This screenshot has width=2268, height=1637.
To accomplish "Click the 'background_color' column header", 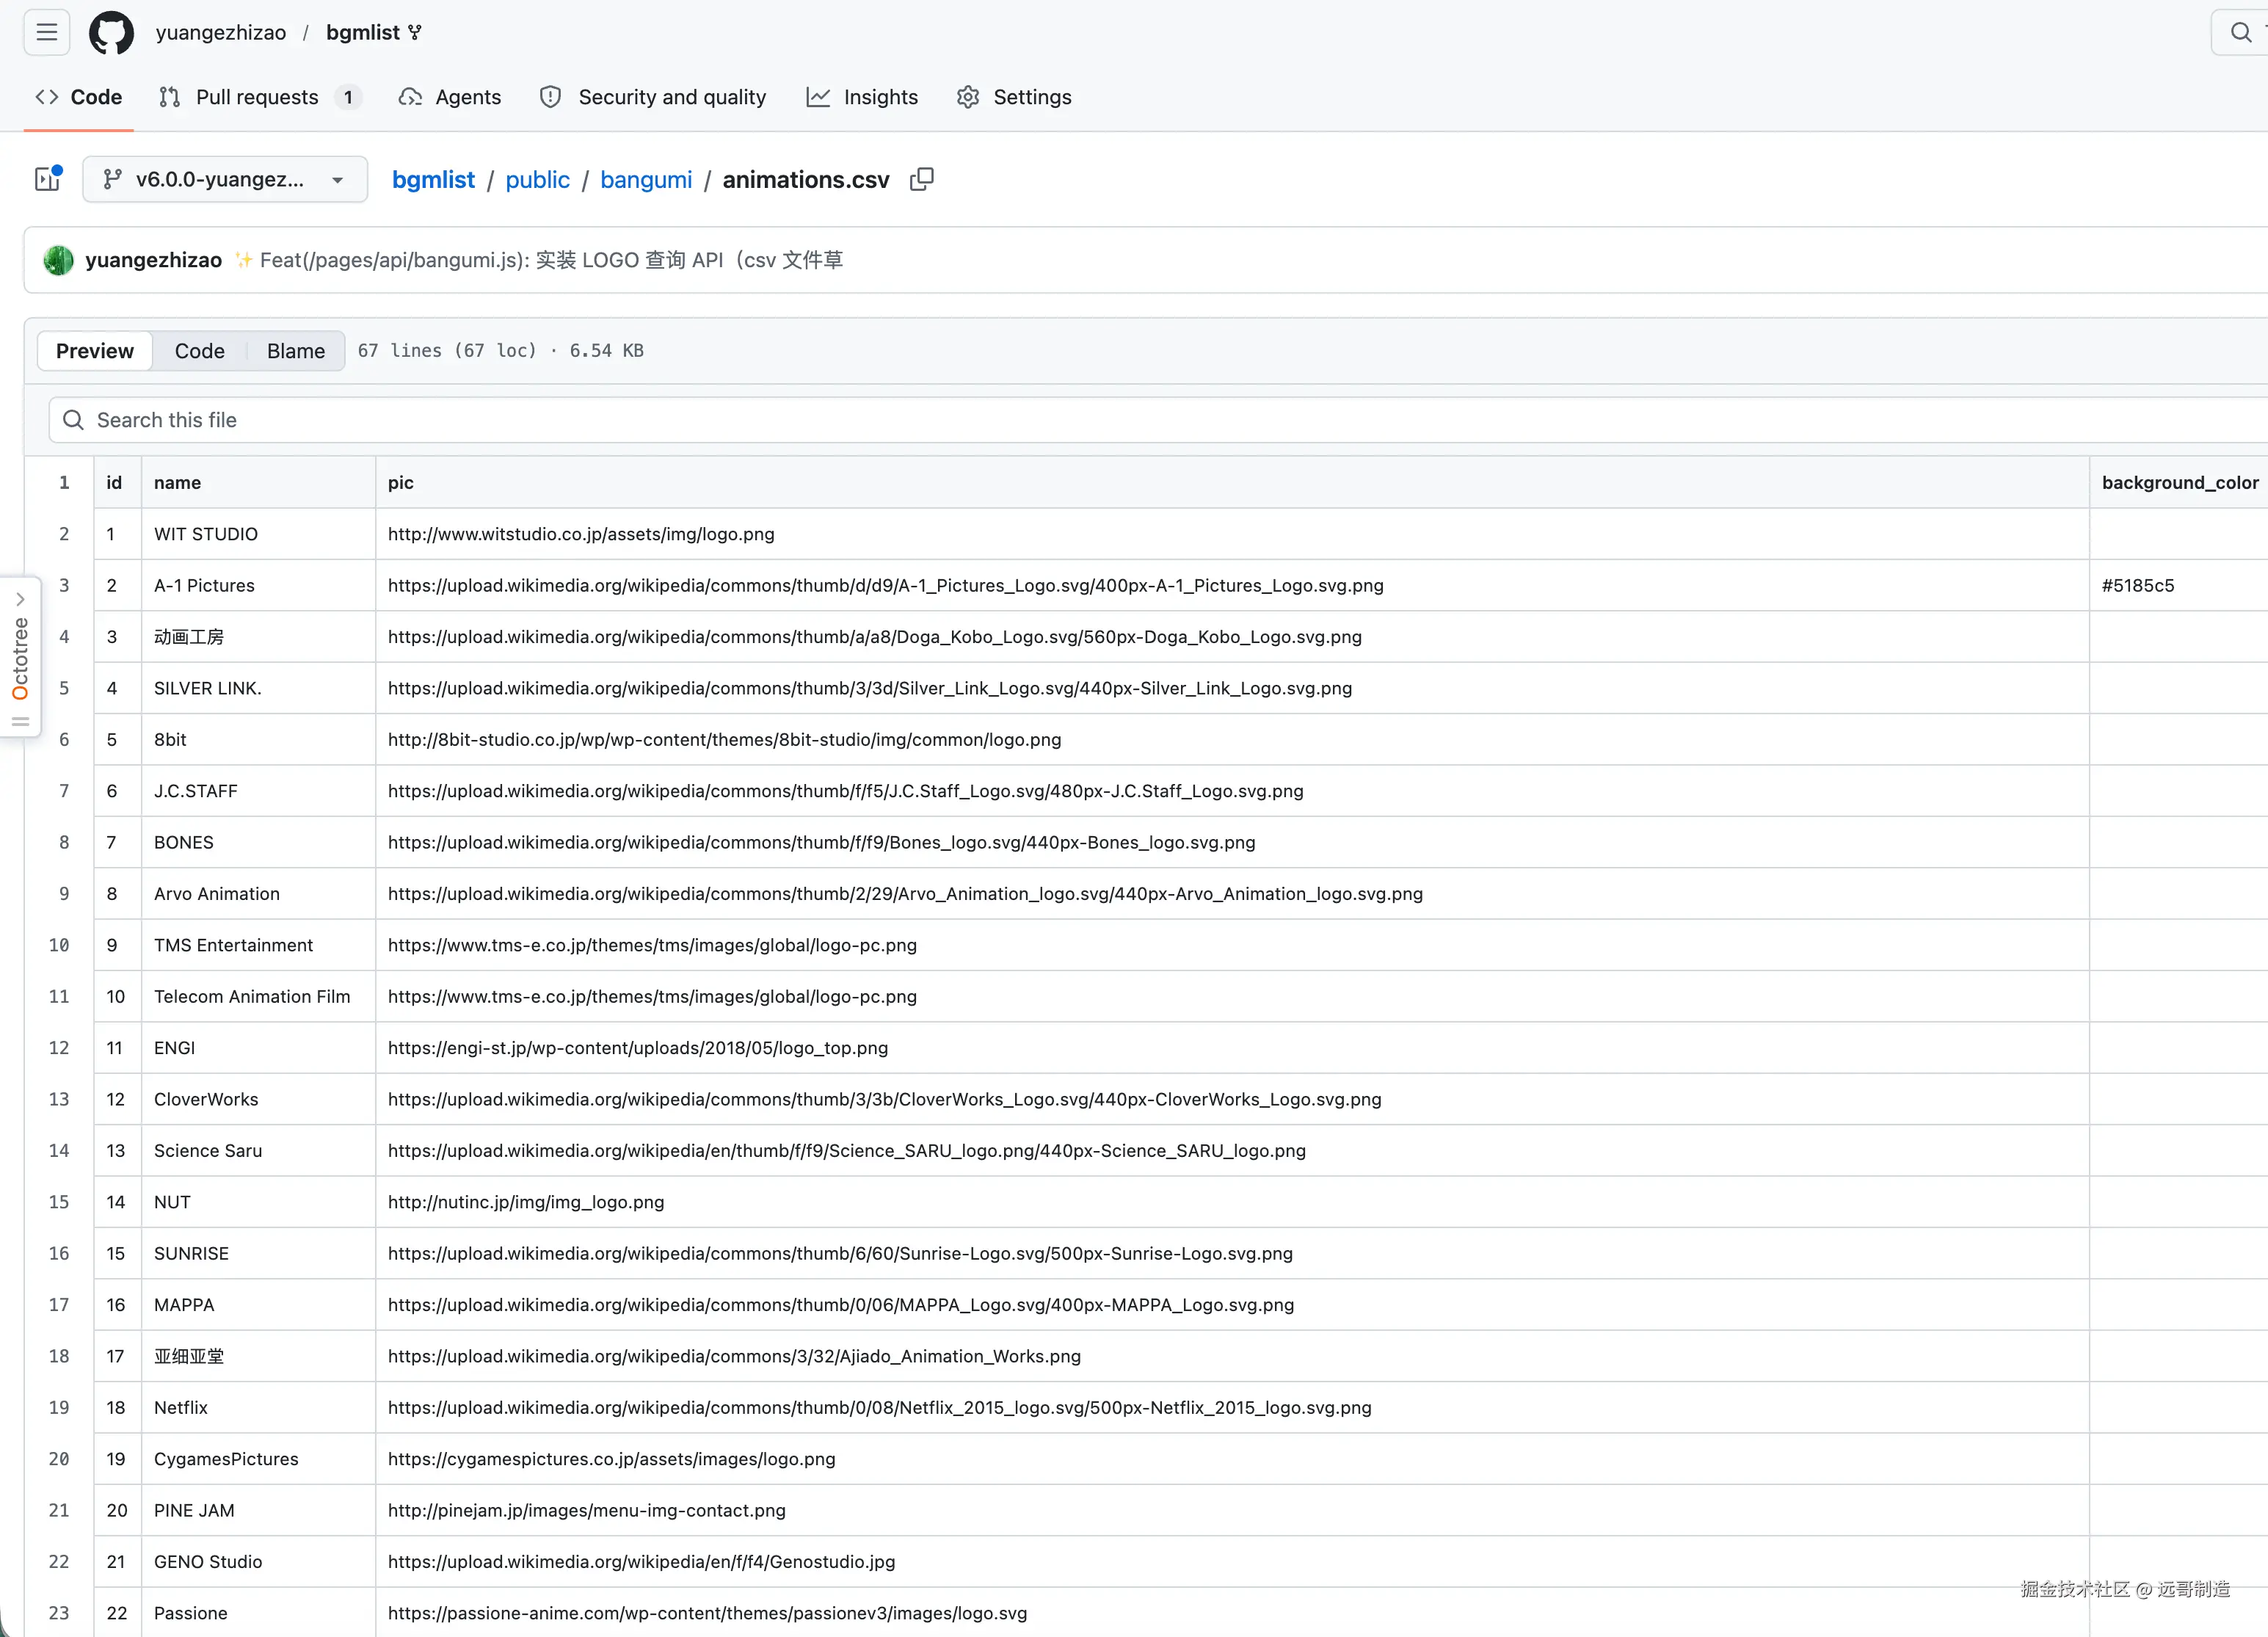I will point(2180,482).
